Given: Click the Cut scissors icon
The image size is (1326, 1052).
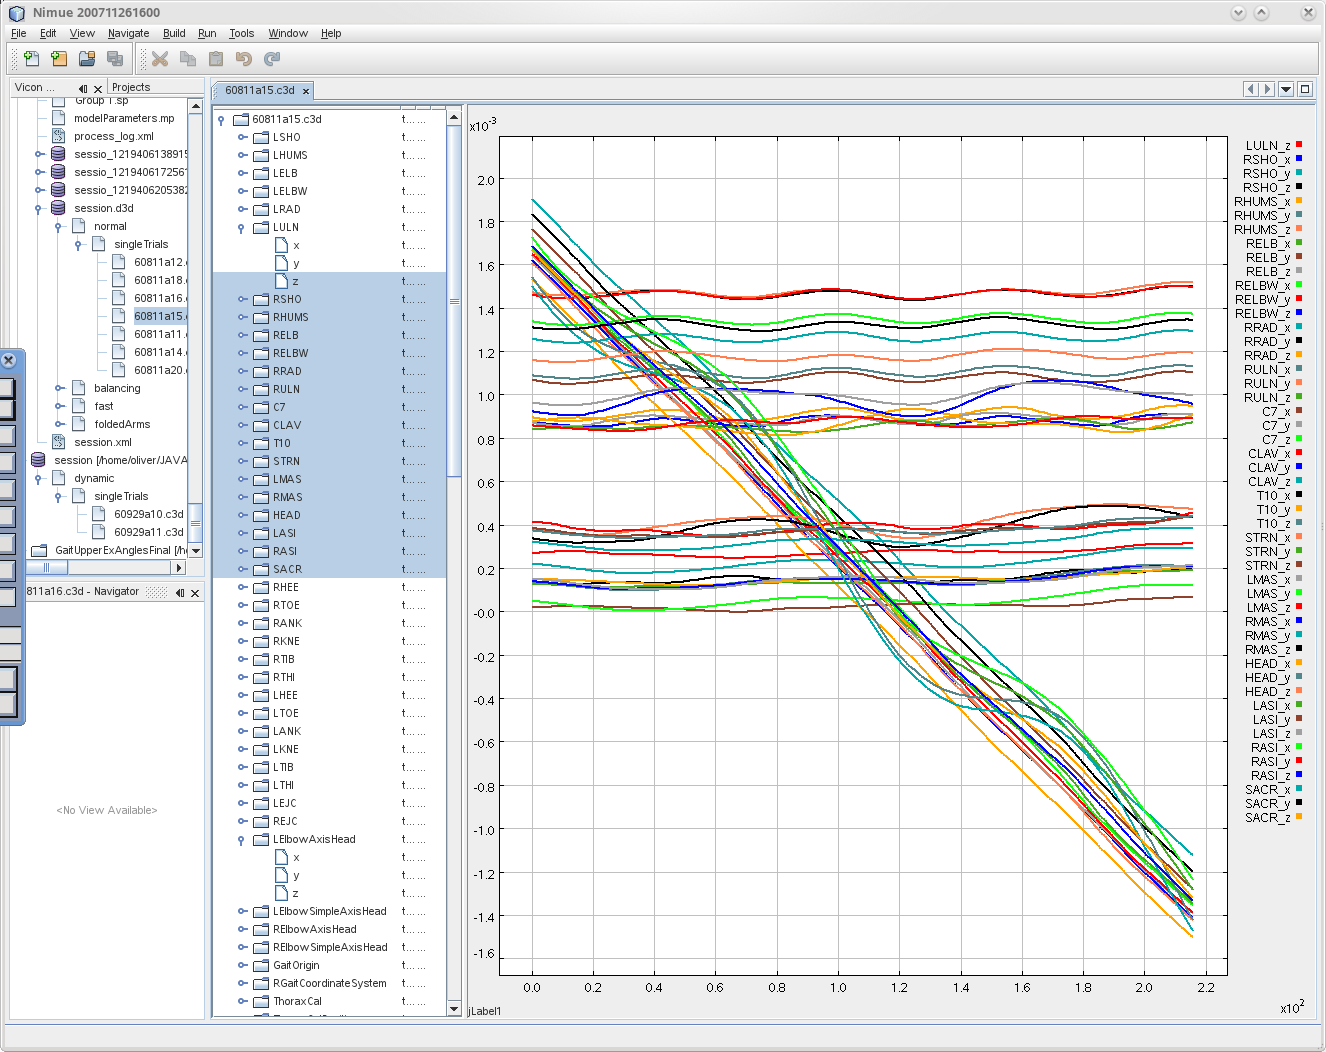Looking at the screenshot, I should pyautogui.click(x=160, y=59).
